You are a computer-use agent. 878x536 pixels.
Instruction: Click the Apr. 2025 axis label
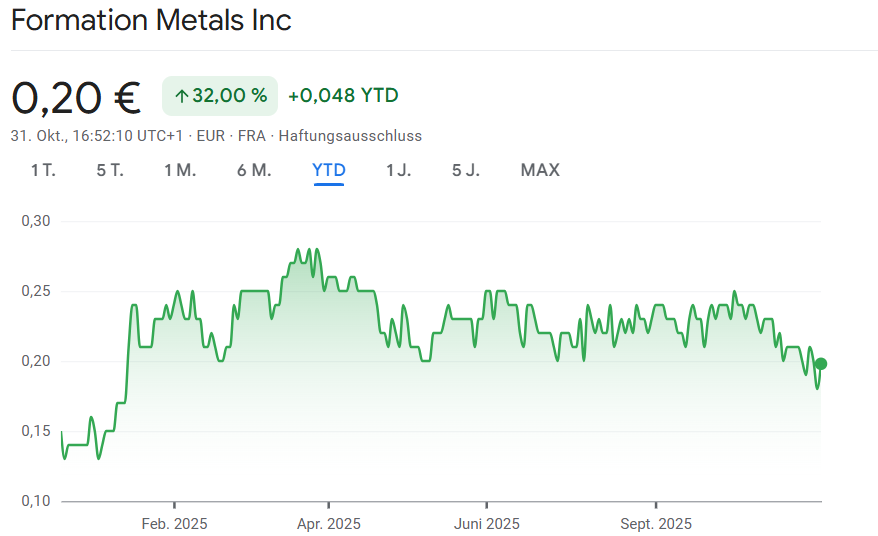[x=329, y=524]
